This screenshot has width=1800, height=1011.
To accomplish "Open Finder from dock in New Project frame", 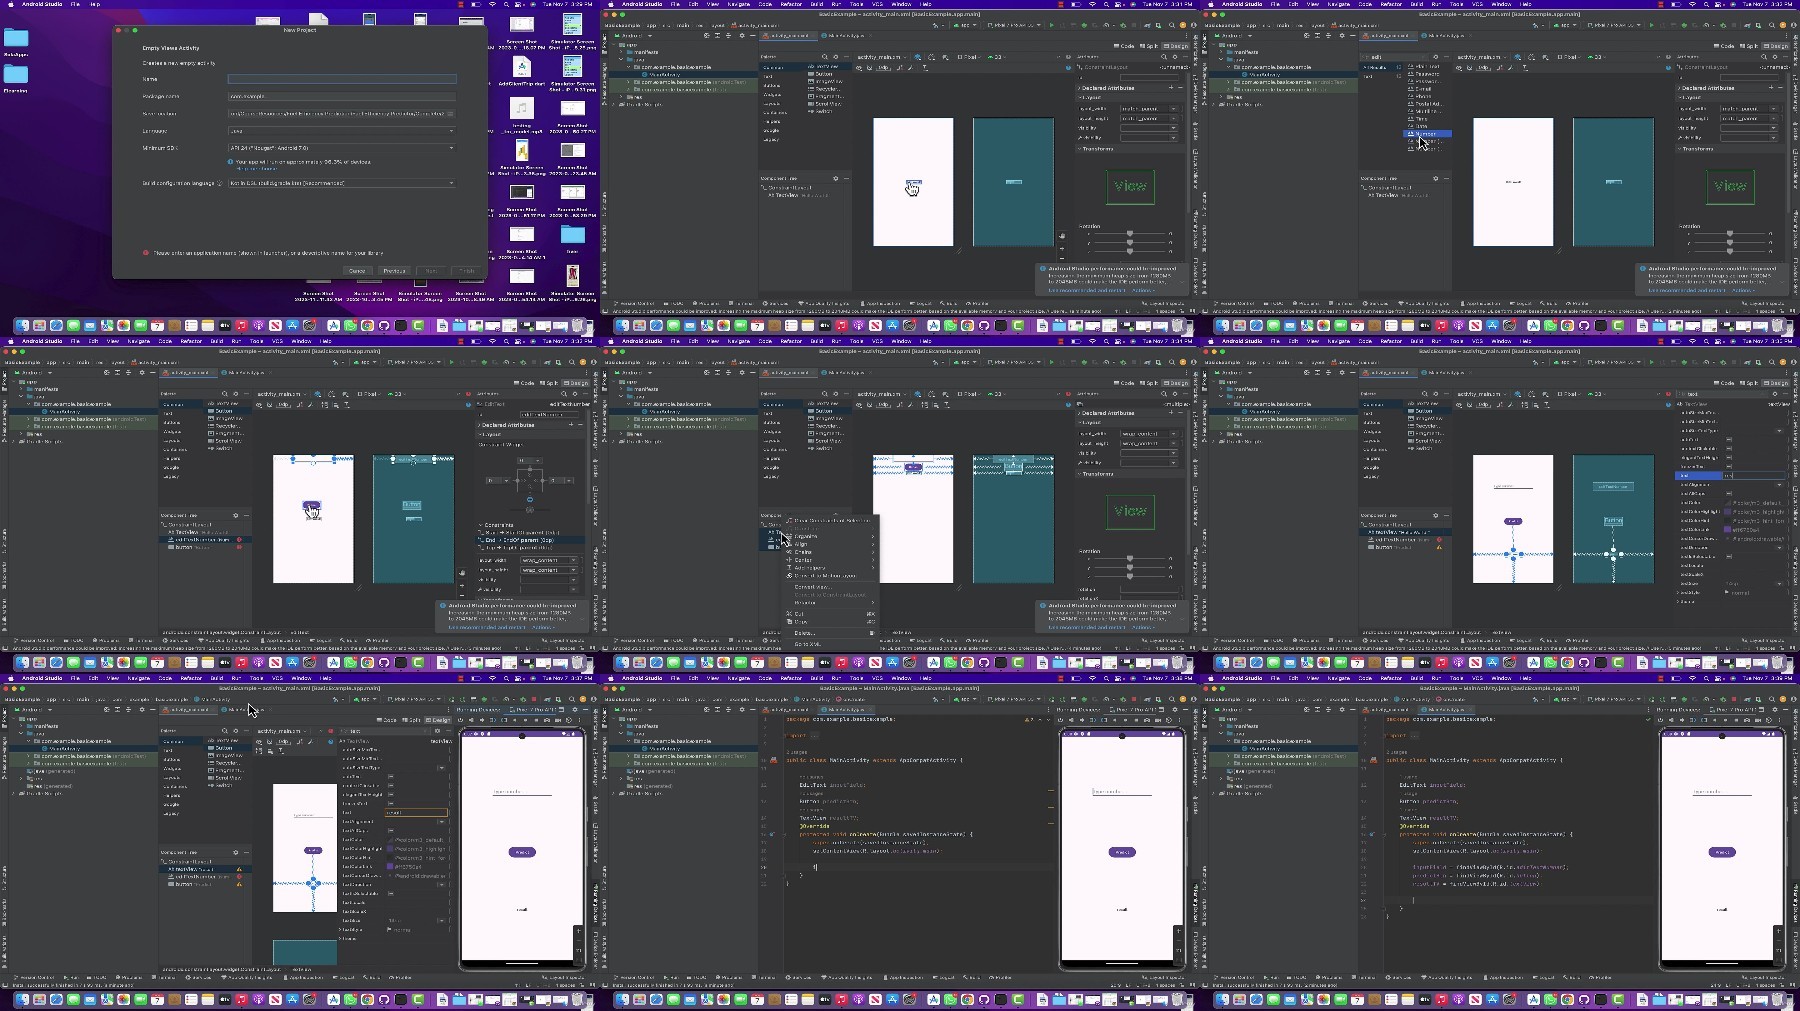I will 22,326.
